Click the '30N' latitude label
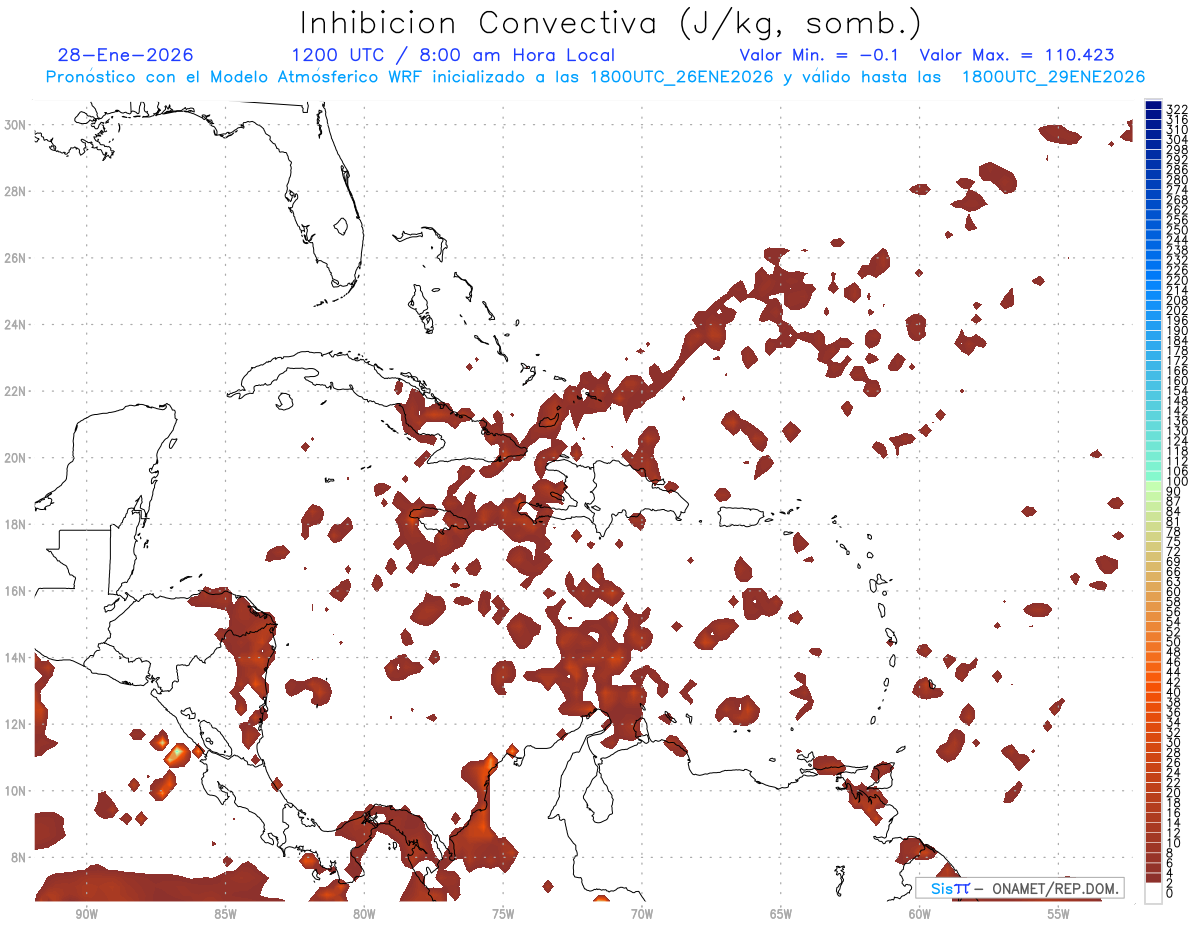Screen dimensions: 1200x927 pos(16,125)
